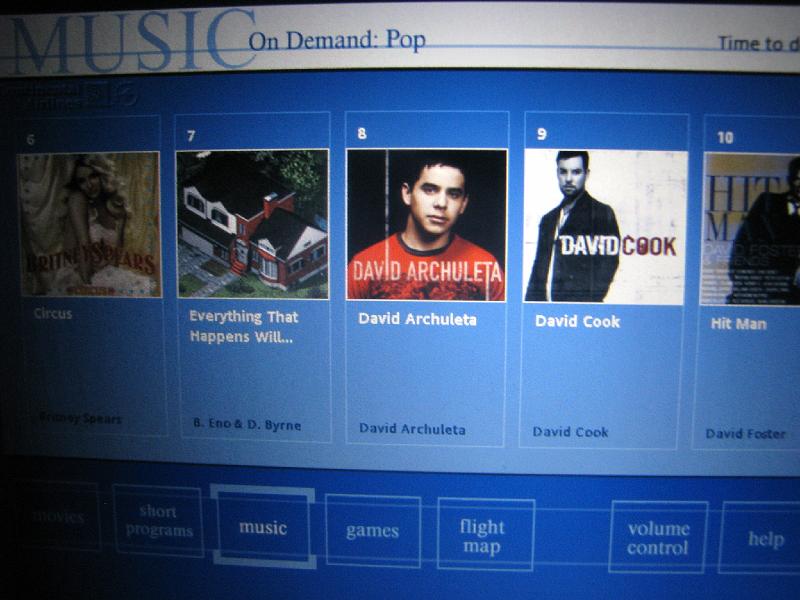Open volume control
Image resolution: width=800 pixels, height=600 pixels.
[658, 538]
